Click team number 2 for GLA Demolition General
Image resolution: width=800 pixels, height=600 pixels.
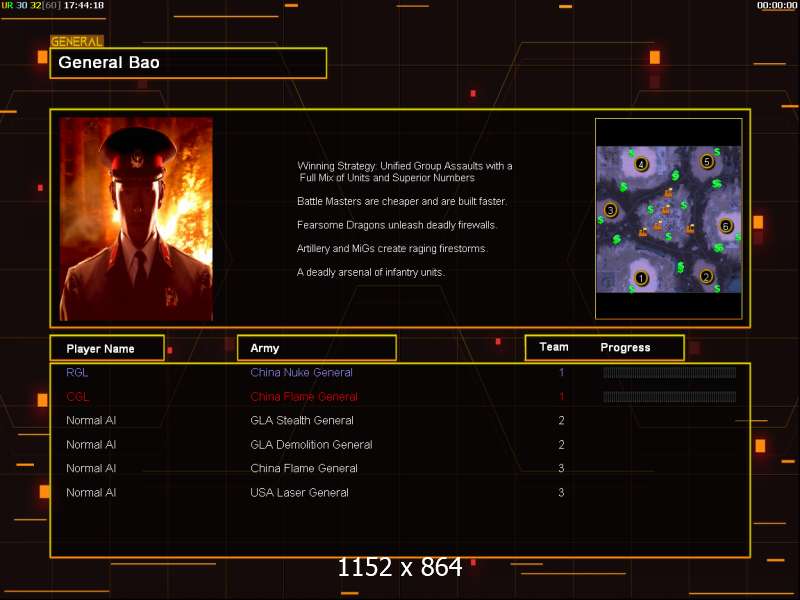click(561, 444)
